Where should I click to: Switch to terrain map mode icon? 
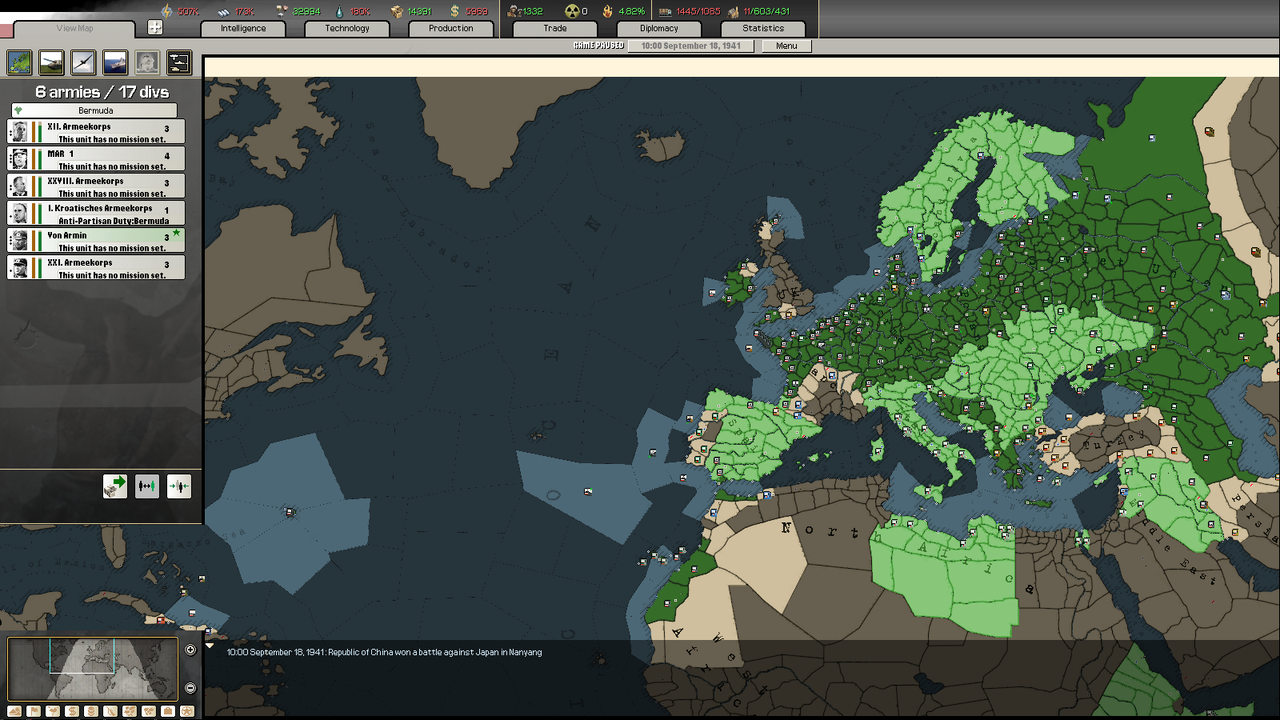coord(14,711)
